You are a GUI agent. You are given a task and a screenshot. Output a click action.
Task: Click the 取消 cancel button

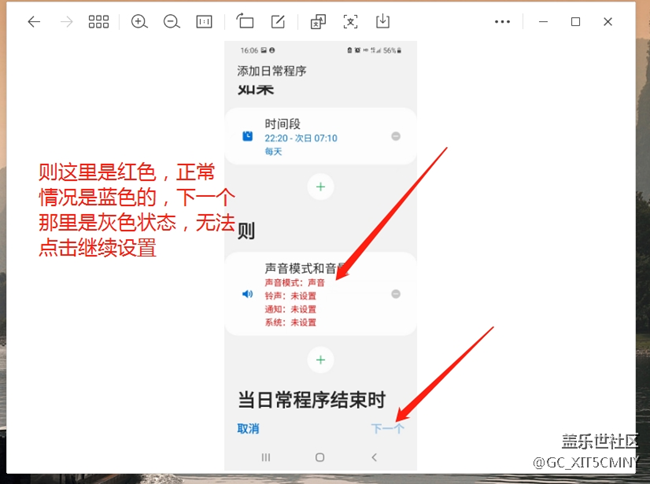[248, 428]
